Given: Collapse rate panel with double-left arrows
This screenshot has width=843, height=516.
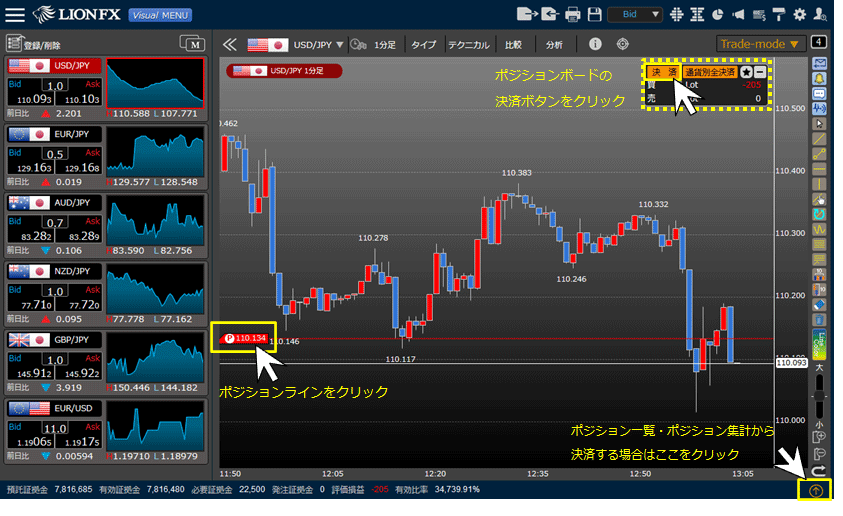Looking at the screenshot, I should (230, 44).
